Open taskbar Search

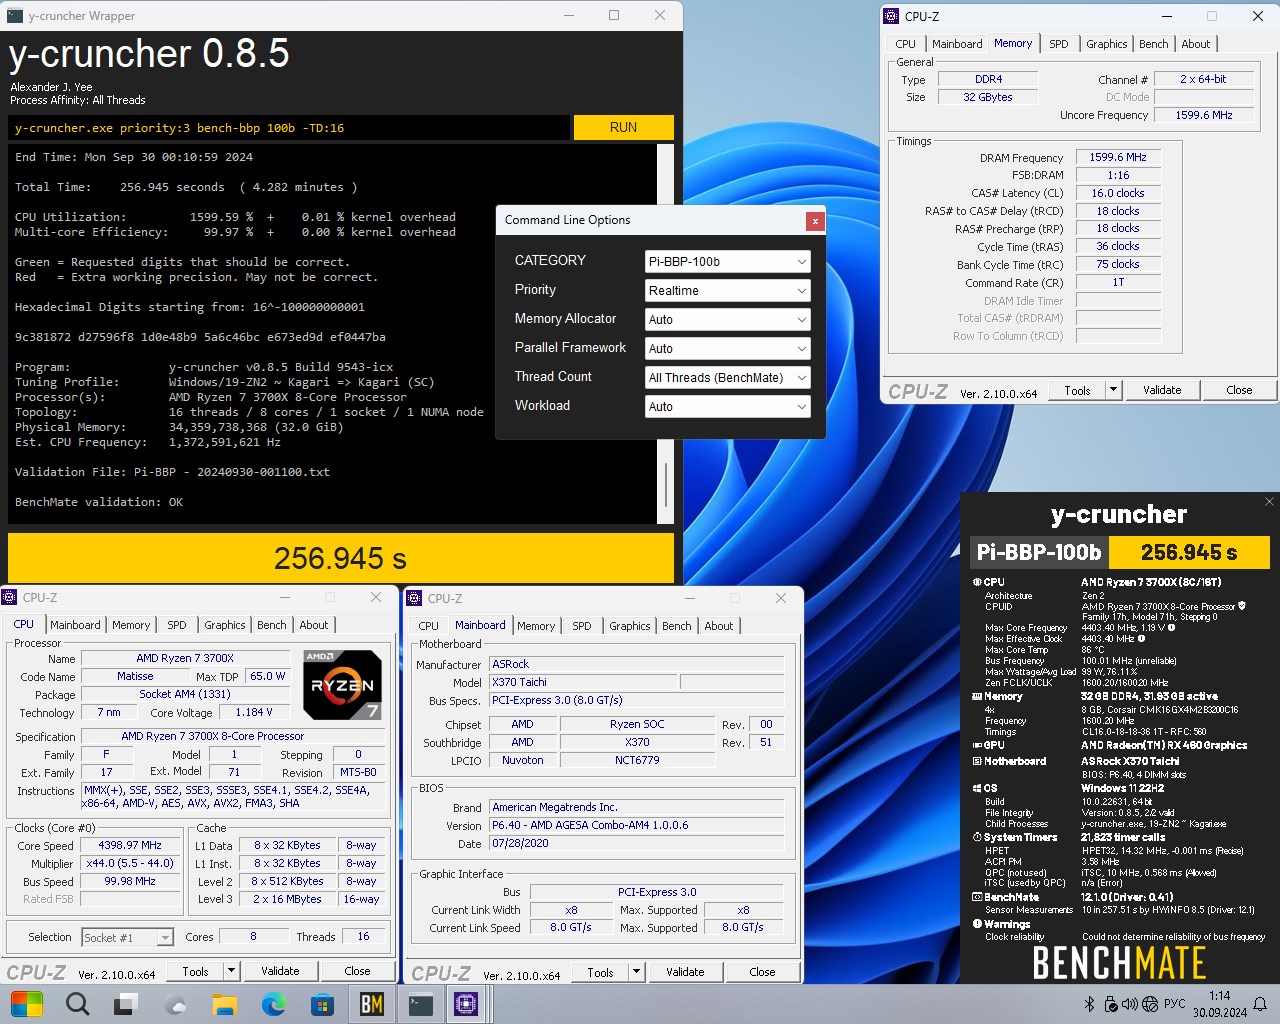coord(77,1003)
